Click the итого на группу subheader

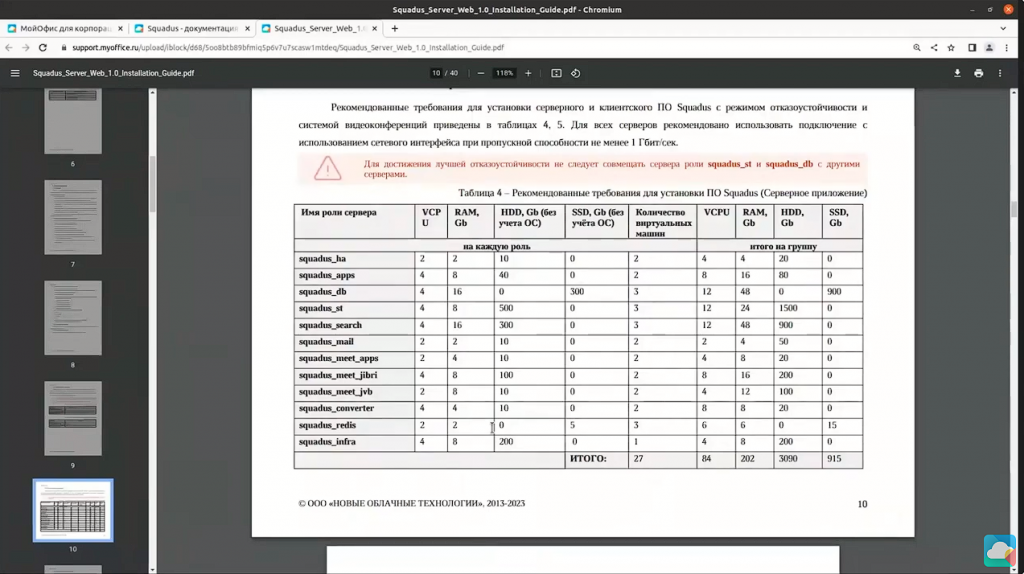coord(783,247)
